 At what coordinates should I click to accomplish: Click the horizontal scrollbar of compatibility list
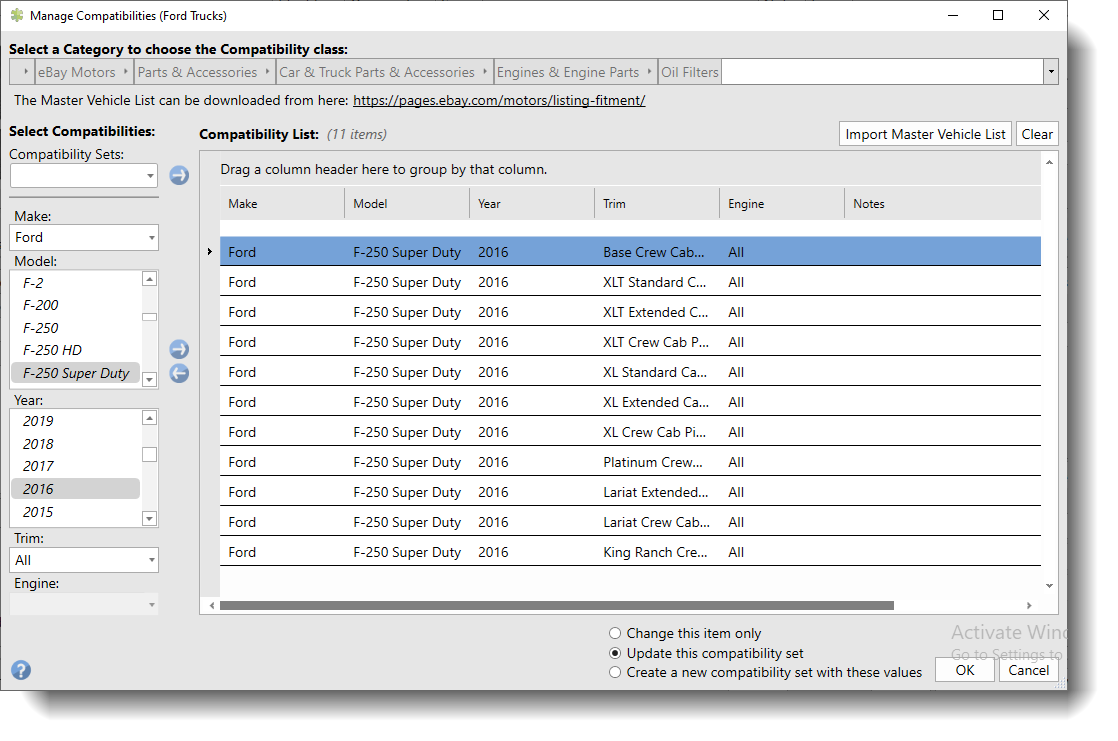[556, 605]
